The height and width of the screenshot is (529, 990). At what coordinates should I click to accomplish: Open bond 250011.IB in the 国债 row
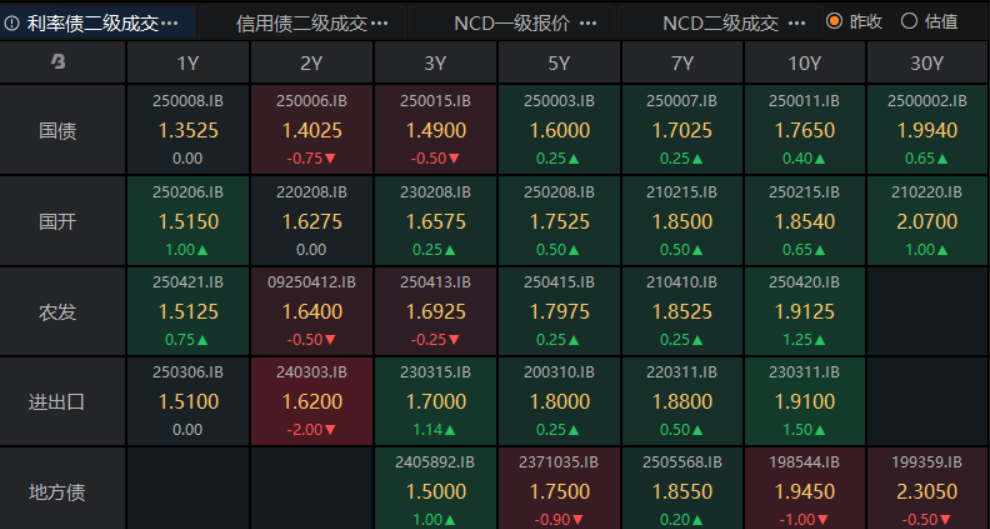pyautogui.click(x=804, y=130)
